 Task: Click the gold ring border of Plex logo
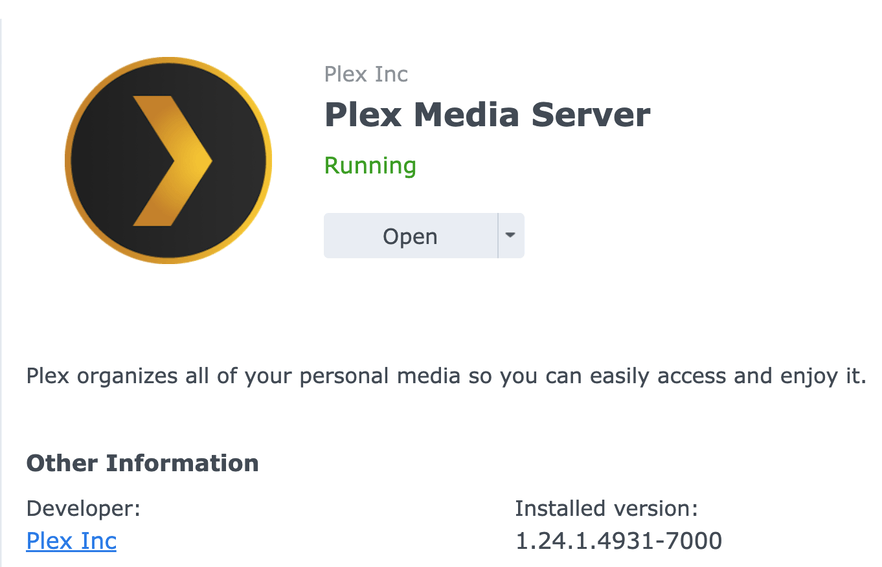168,62
